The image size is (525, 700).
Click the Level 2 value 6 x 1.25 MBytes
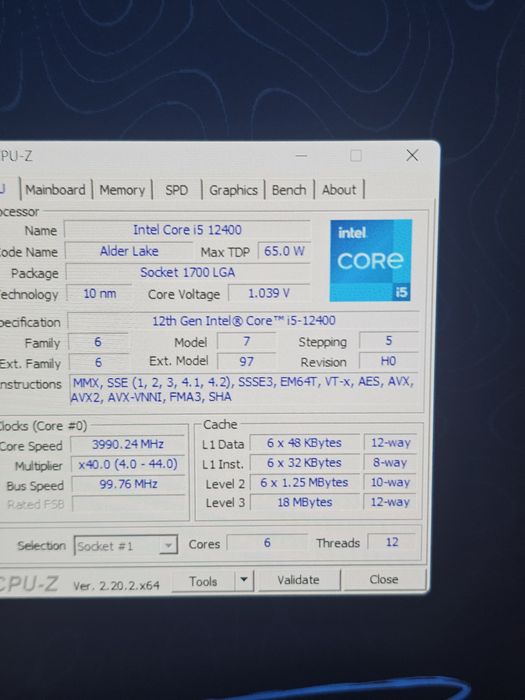(304, 483)
